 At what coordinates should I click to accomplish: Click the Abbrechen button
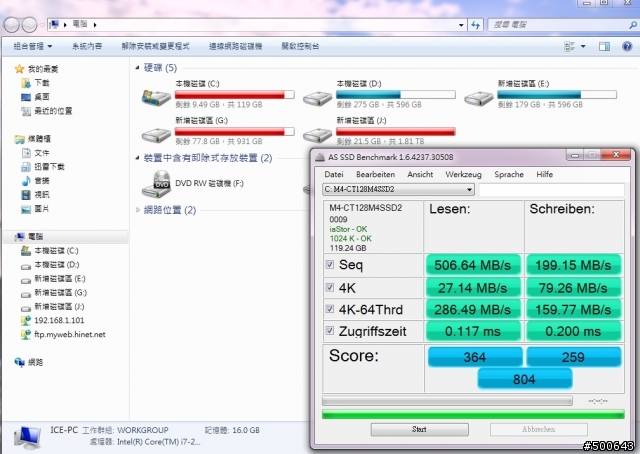[x=539, y=429]
